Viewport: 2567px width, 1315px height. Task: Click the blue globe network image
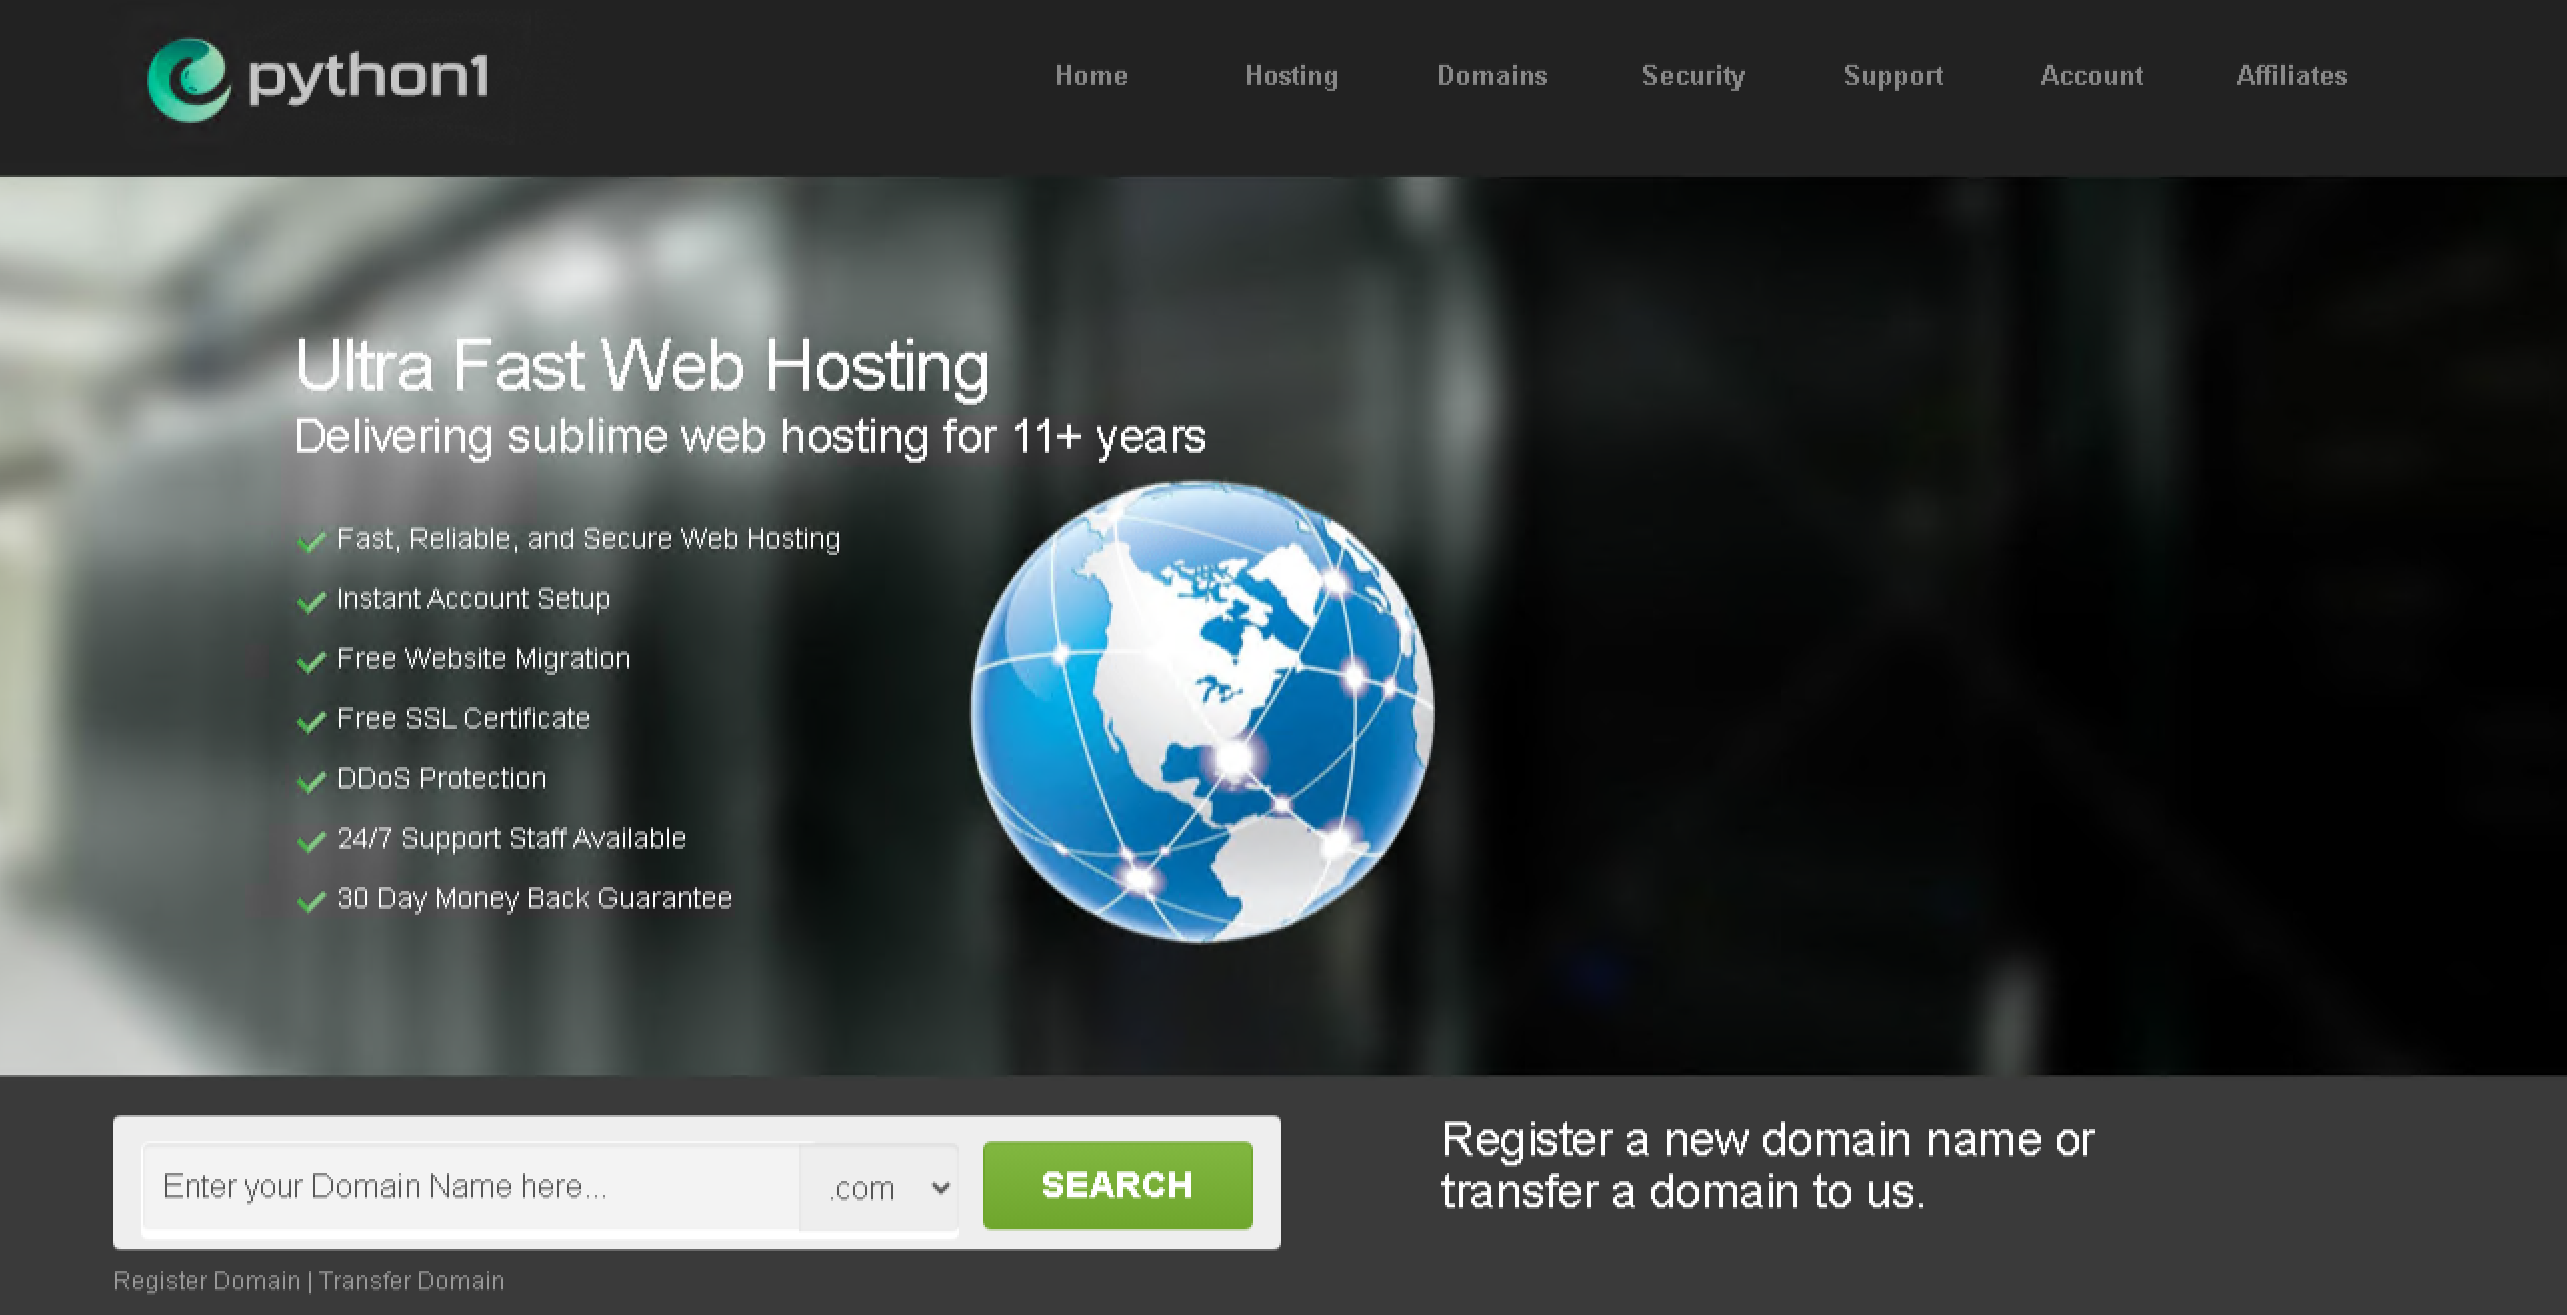[1202, 711]
